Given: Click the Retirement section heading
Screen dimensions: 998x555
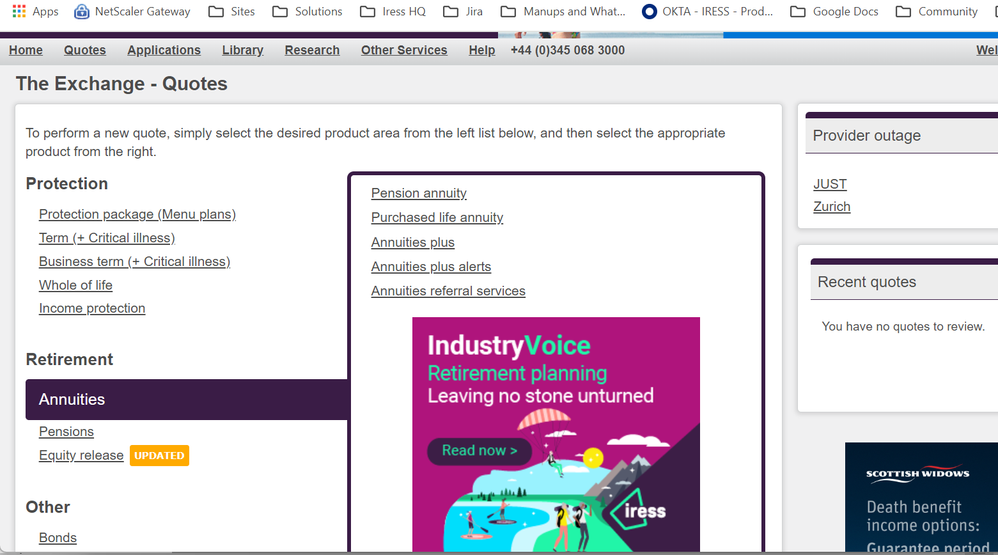Looking at the screenshot, I should click(x=69, y=359).
